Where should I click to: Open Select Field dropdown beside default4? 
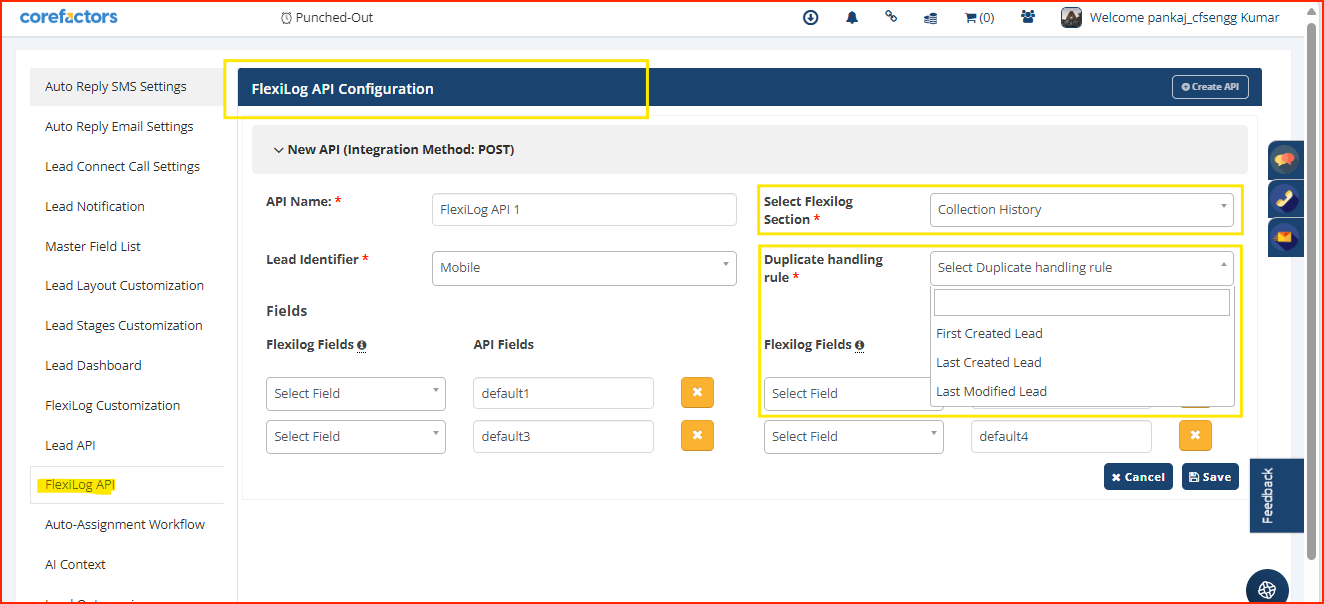[853, 437]
